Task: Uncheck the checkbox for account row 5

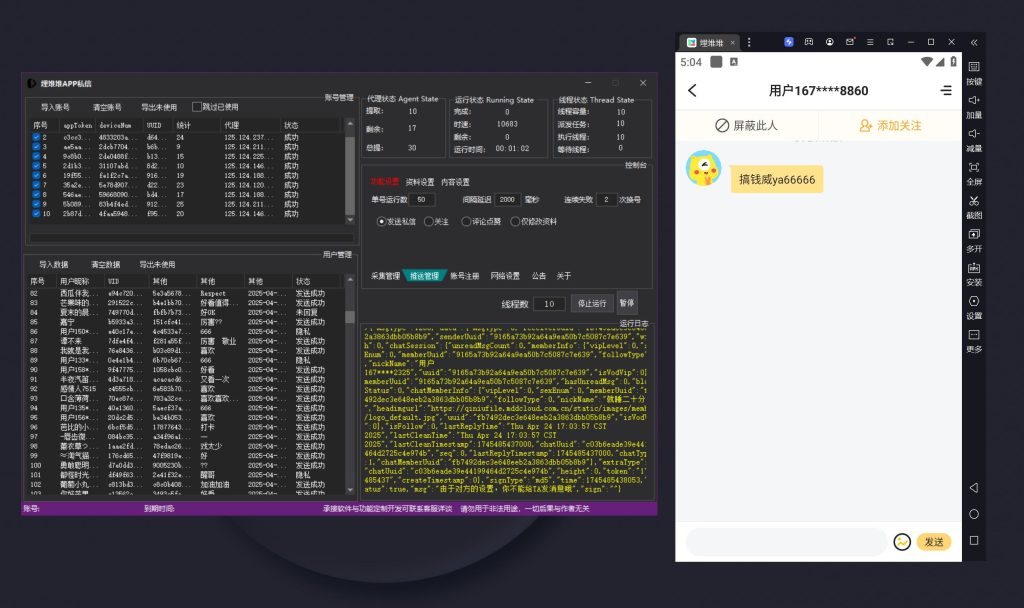Action: (36, 165)
